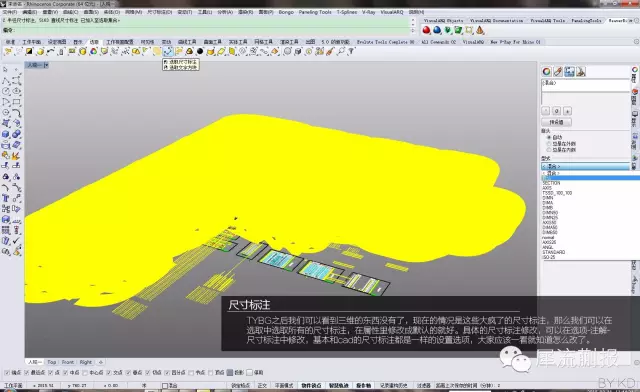Click the red sphere icon in the top toolbar
Screen dimensions: 640x392
pos(426,30)
